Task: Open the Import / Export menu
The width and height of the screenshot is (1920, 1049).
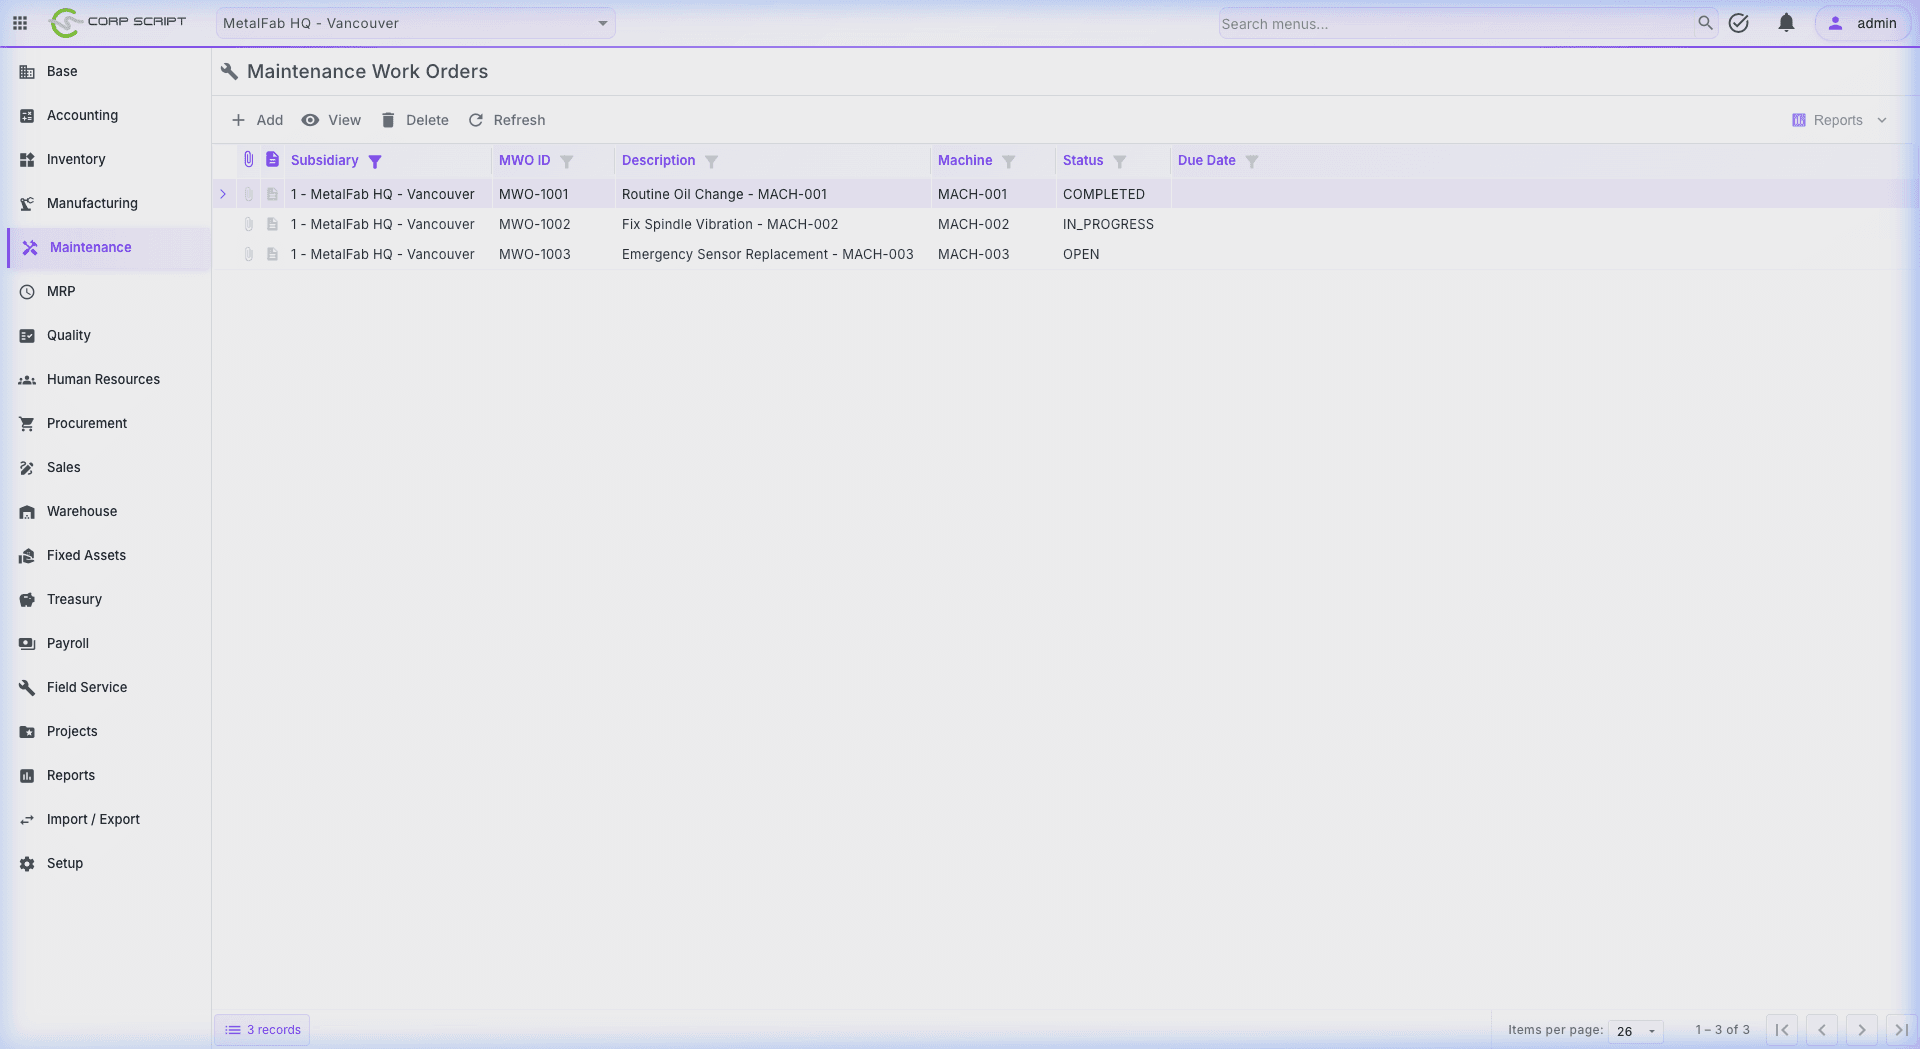Action: 94,819
